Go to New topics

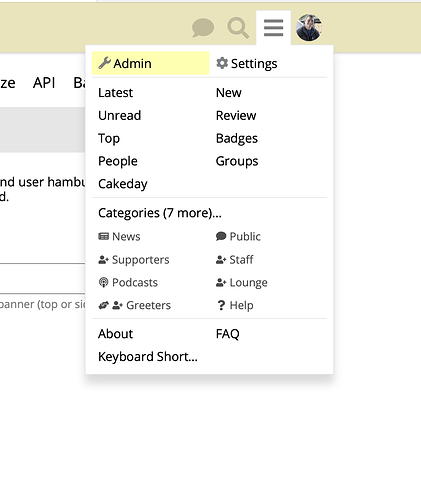[229, 93]
